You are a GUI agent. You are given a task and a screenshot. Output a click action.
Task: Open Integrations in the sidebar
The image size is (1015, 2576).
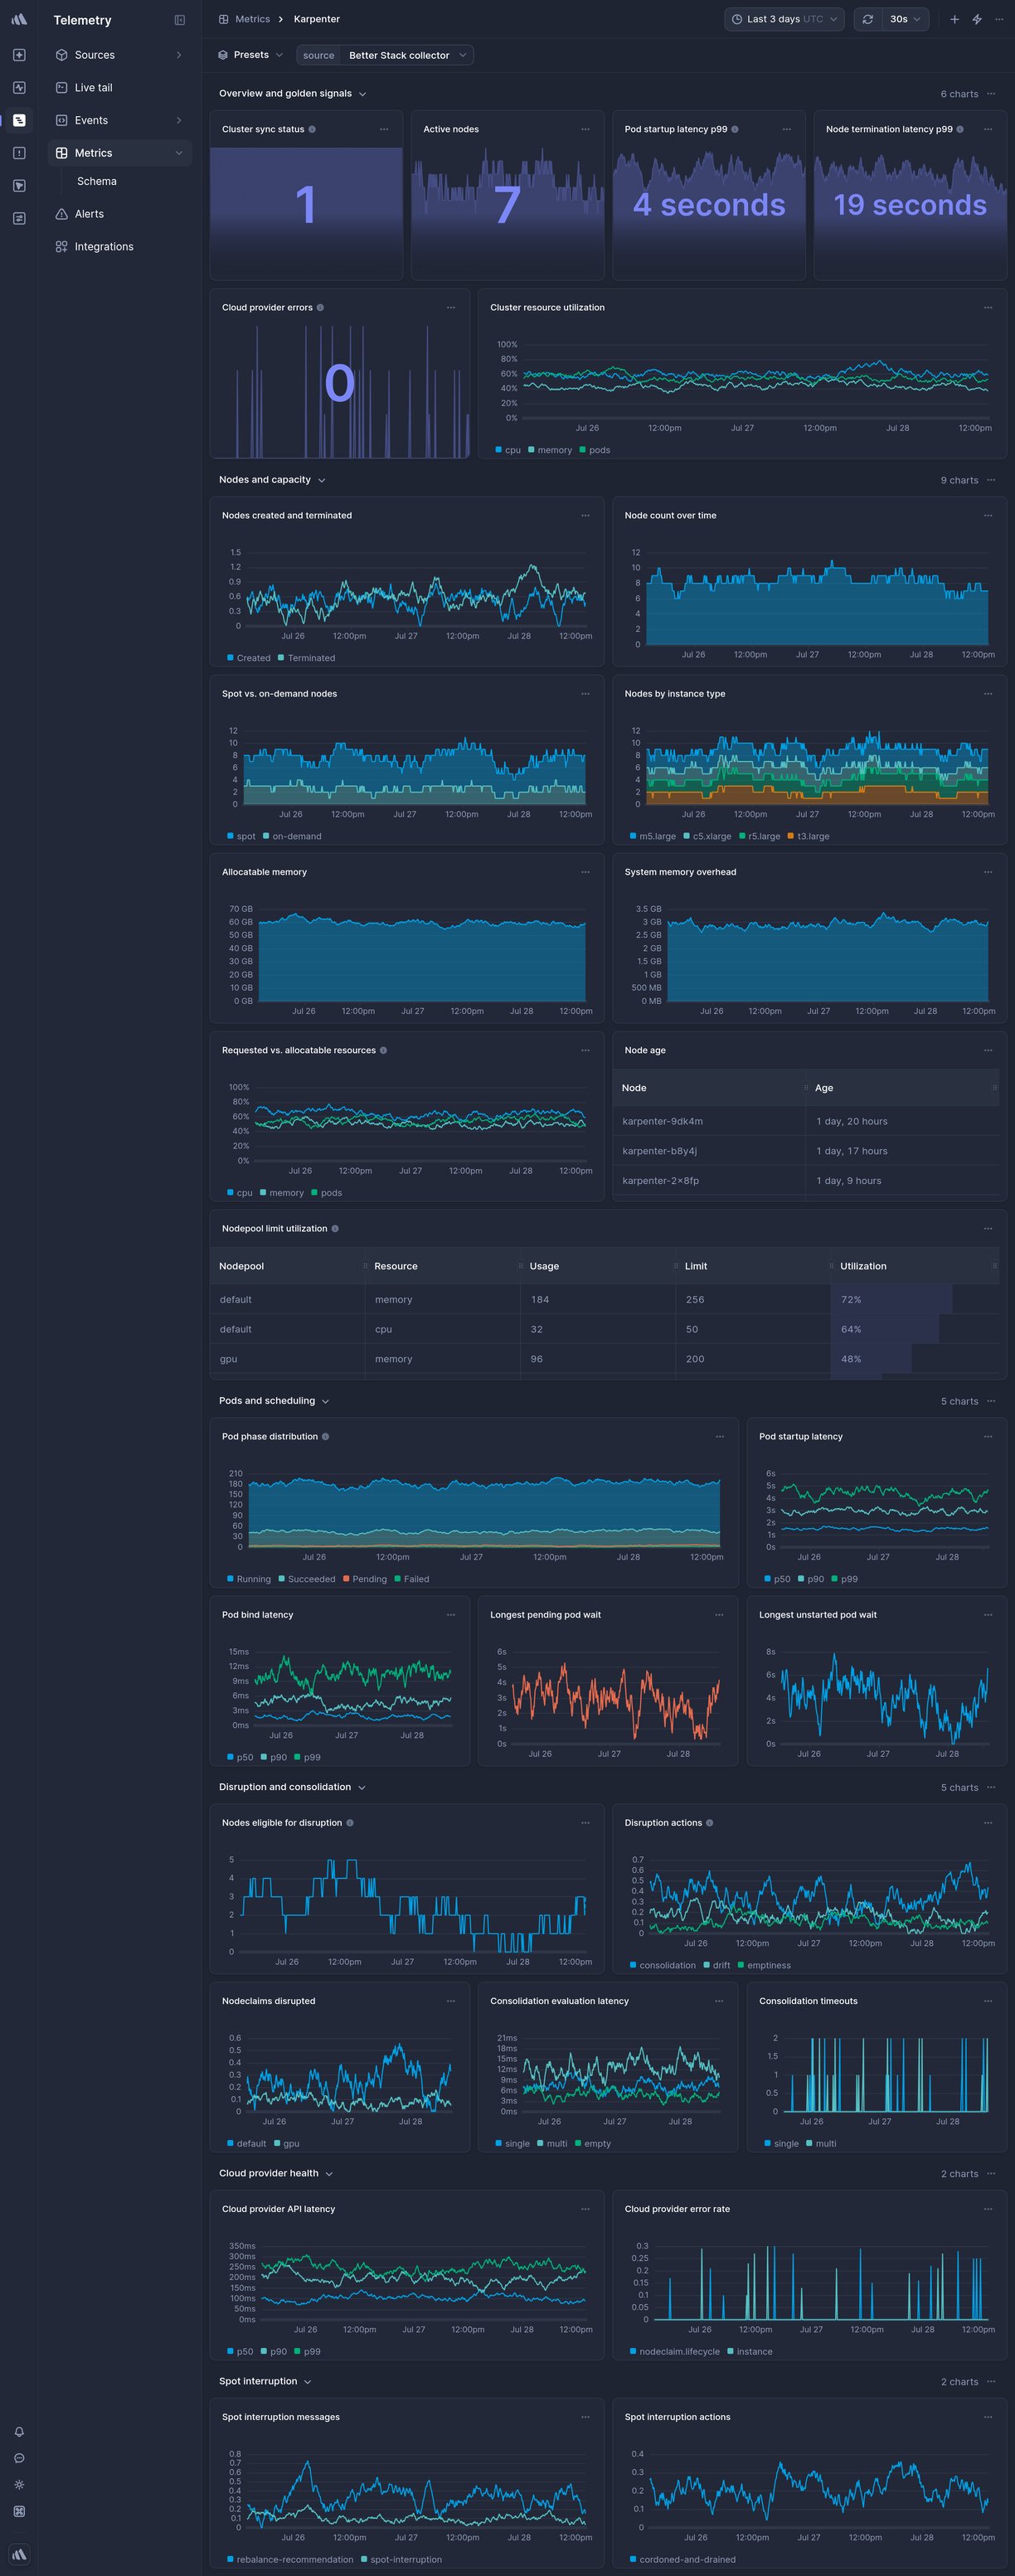(x=119, y=247)
